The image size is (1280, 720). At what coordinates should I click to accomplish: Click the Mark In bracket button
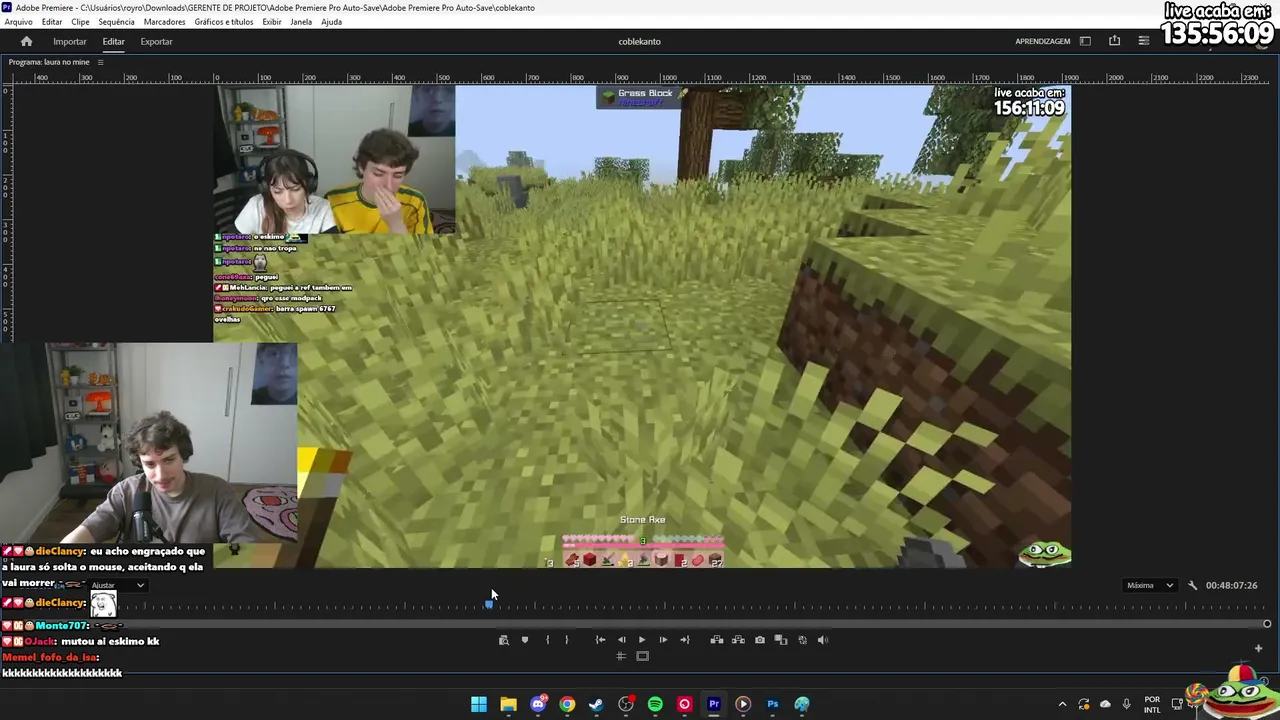547,640
